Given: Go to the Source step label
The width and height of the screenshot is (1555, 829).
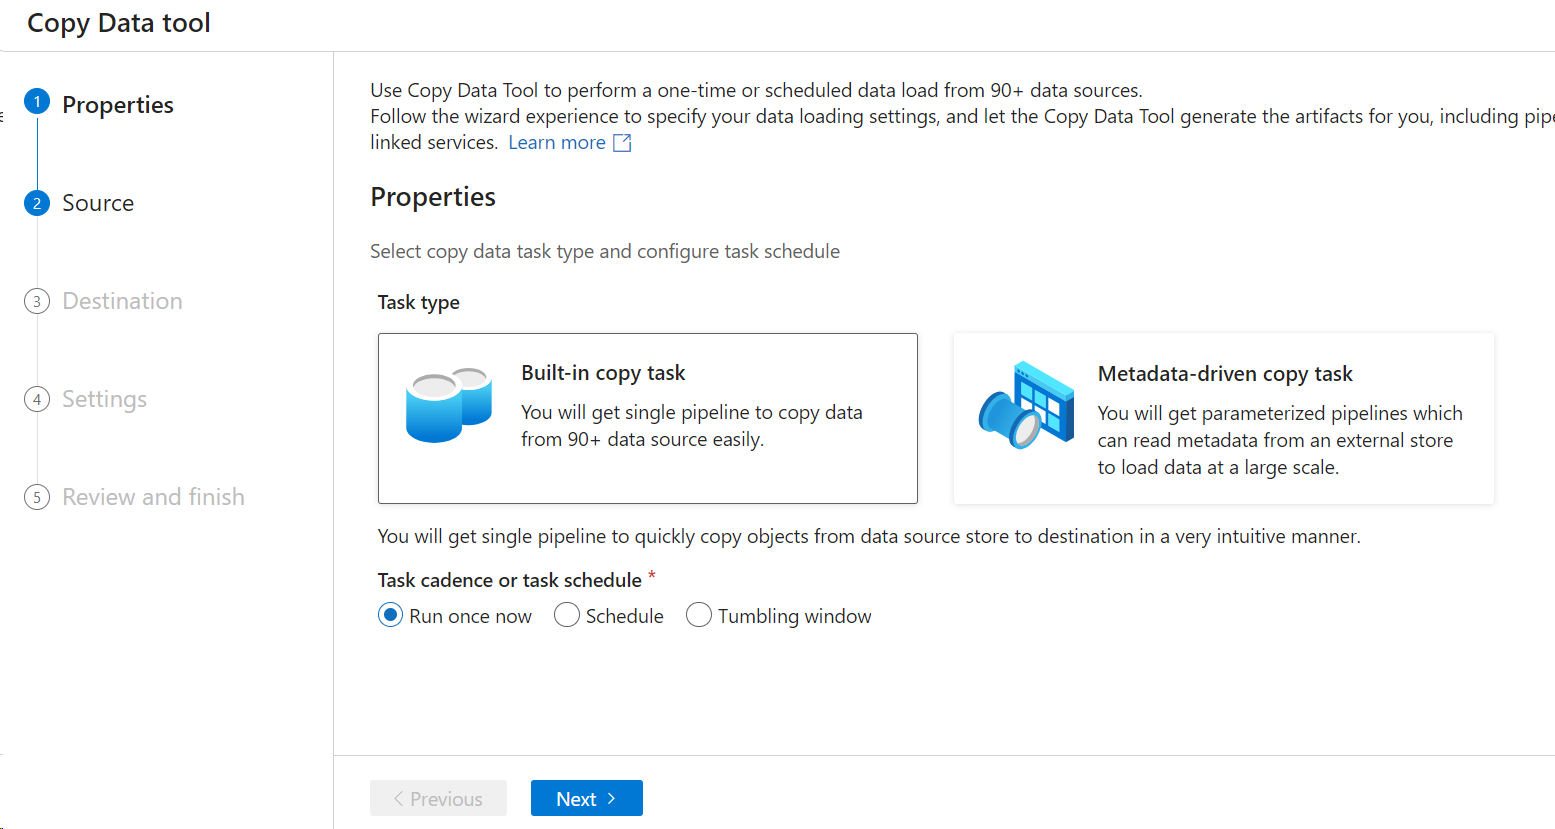Looking at the screenshot, I should pyautogui.click(x=98, y=203).
